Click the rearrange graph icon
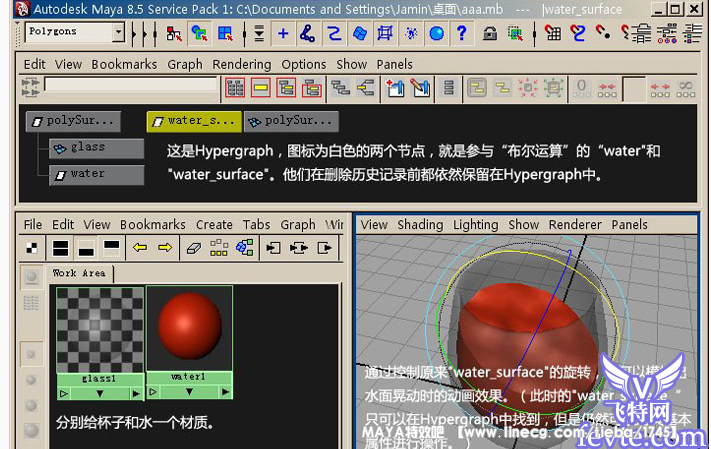 (x=219, y=248)
